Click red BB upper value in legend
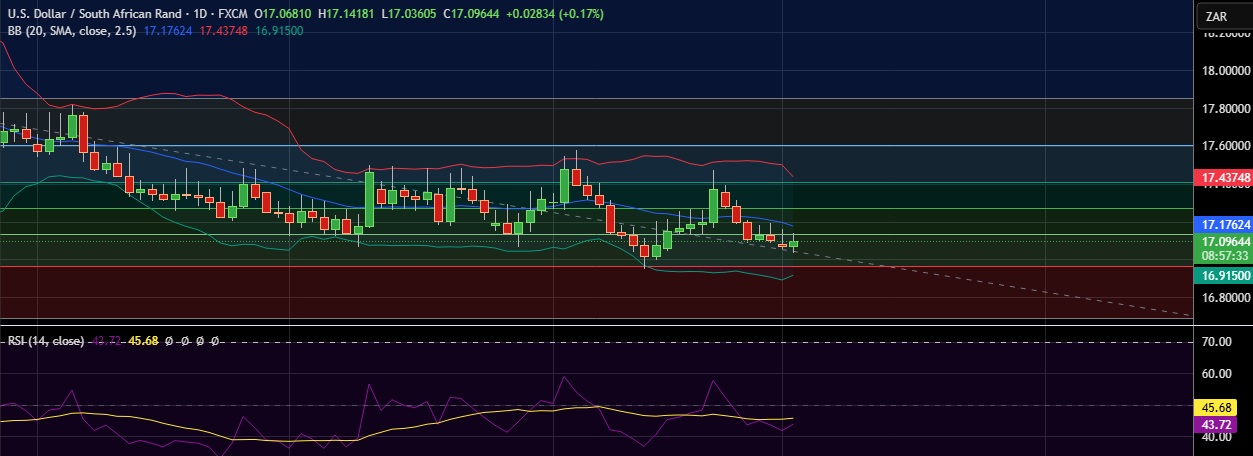This screenshot has width=1253, height=456. pos(225,31)
